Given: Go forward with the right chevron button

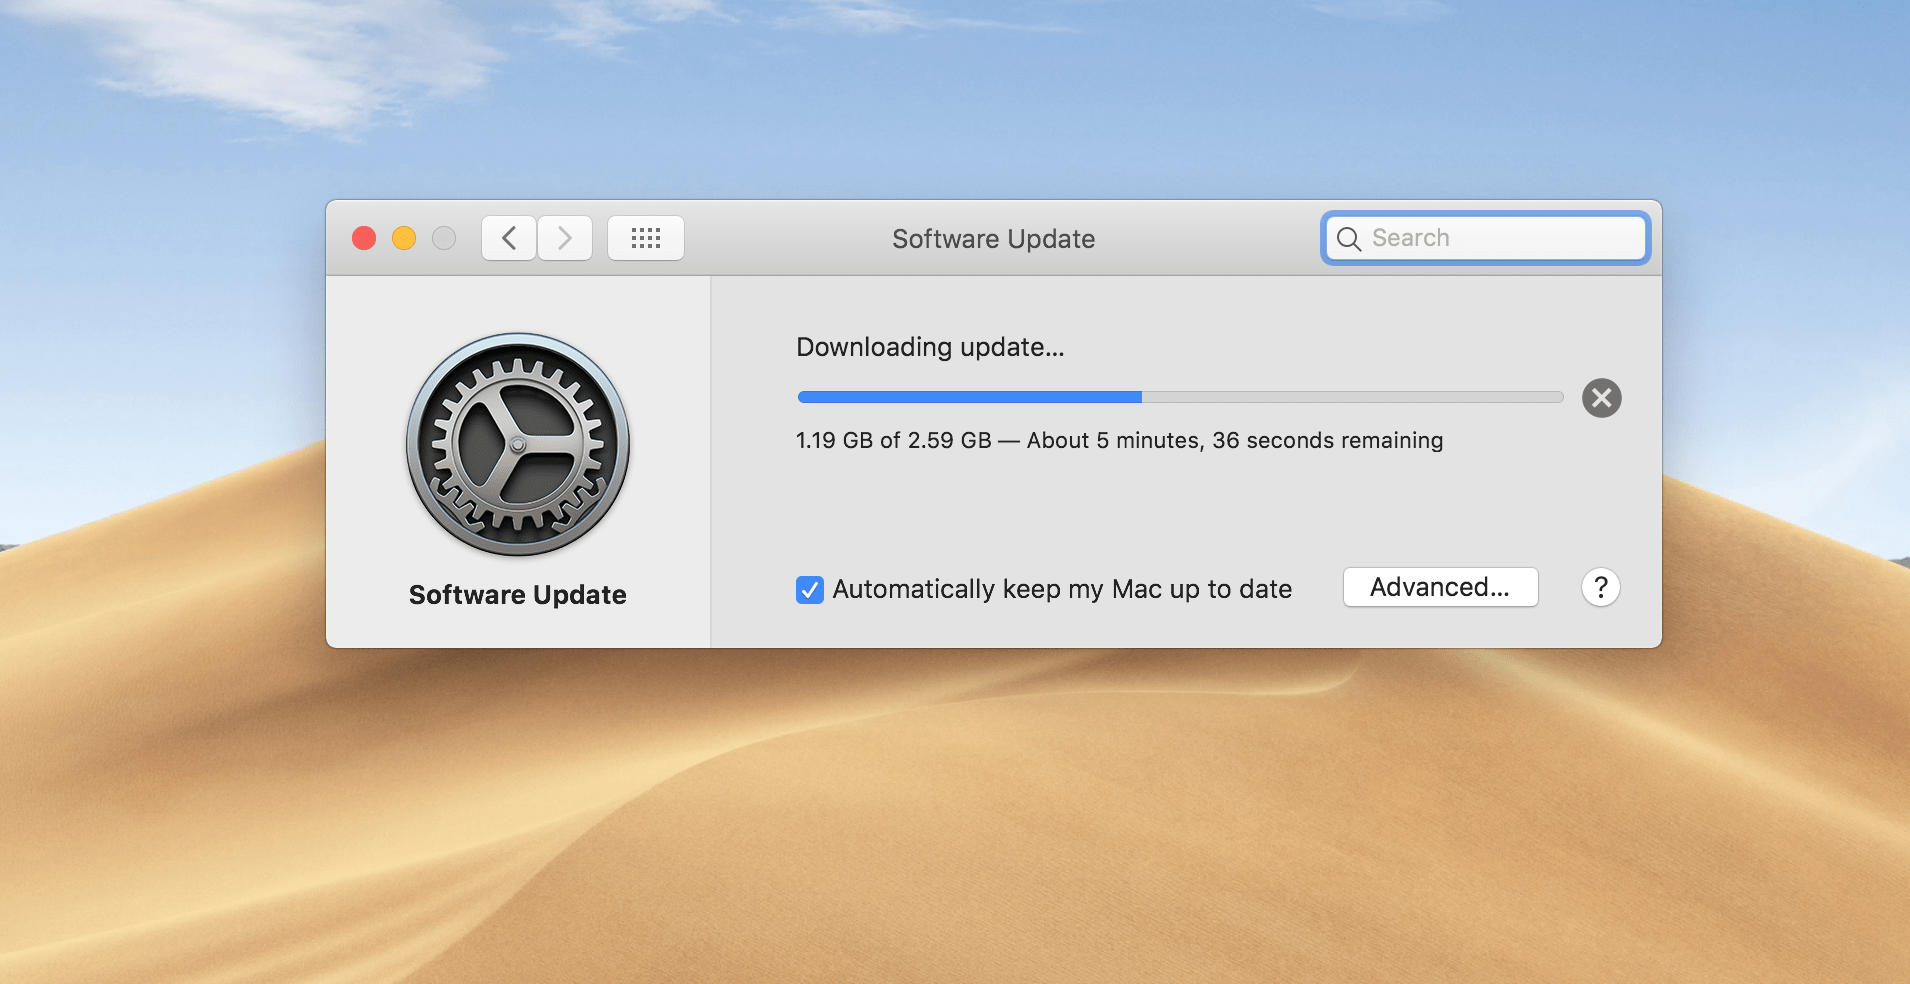Looking at the screenshot, I should coord(565,238).
